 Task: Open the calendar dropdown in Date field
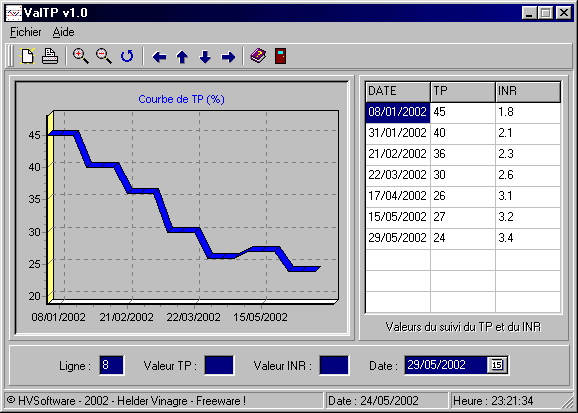tap(497, 365)
